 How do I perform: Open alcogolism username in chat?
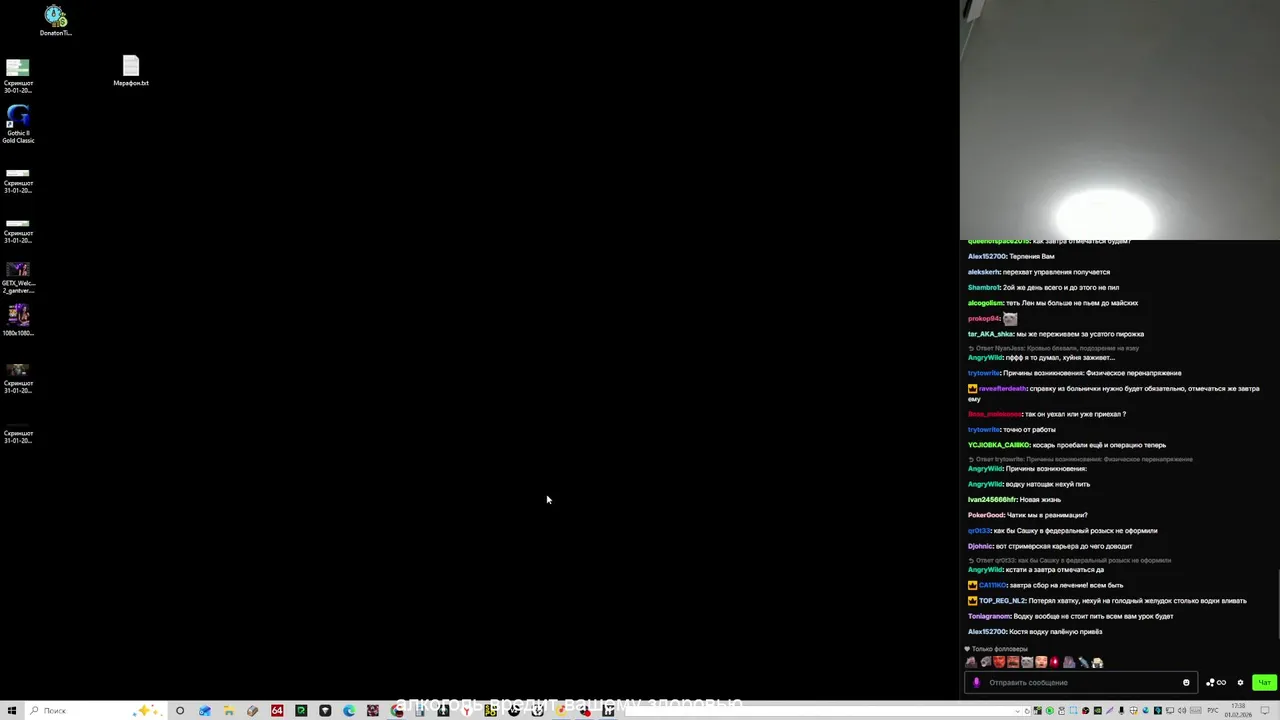(x=985, y=303)
